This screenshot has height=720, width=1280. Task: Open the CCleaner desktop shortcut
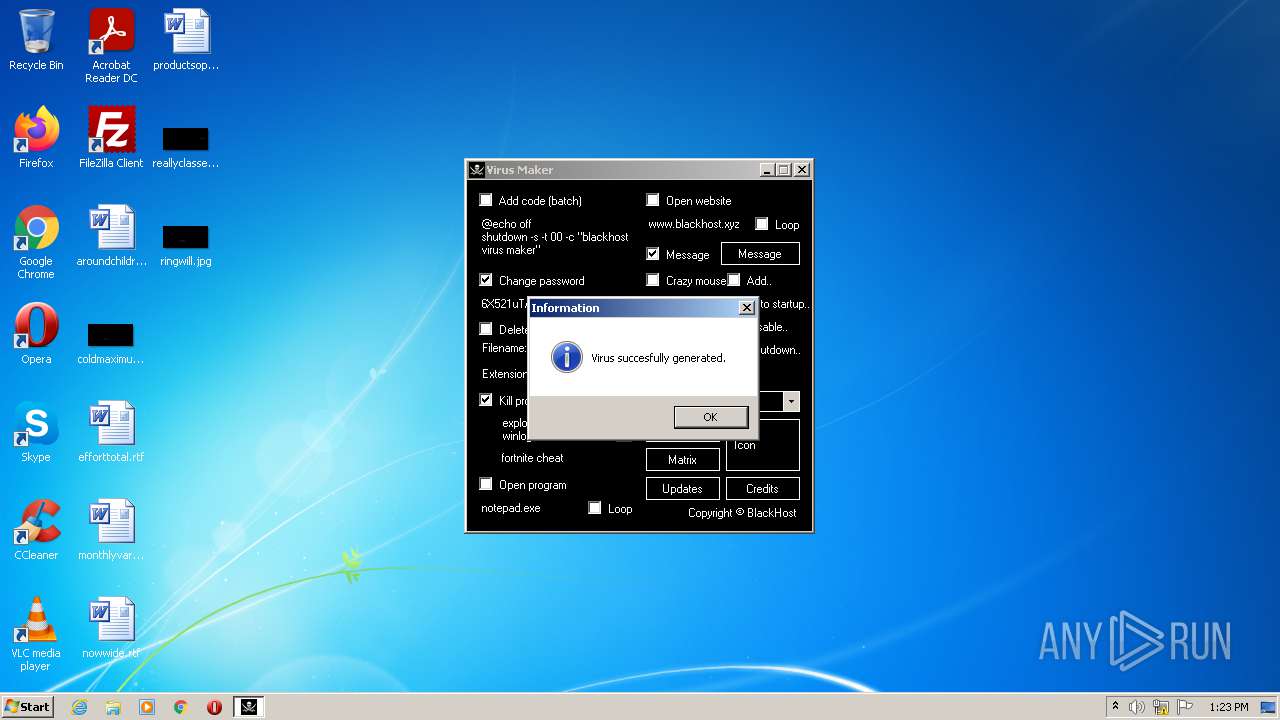pyautogui.click(x=36, y=530)
